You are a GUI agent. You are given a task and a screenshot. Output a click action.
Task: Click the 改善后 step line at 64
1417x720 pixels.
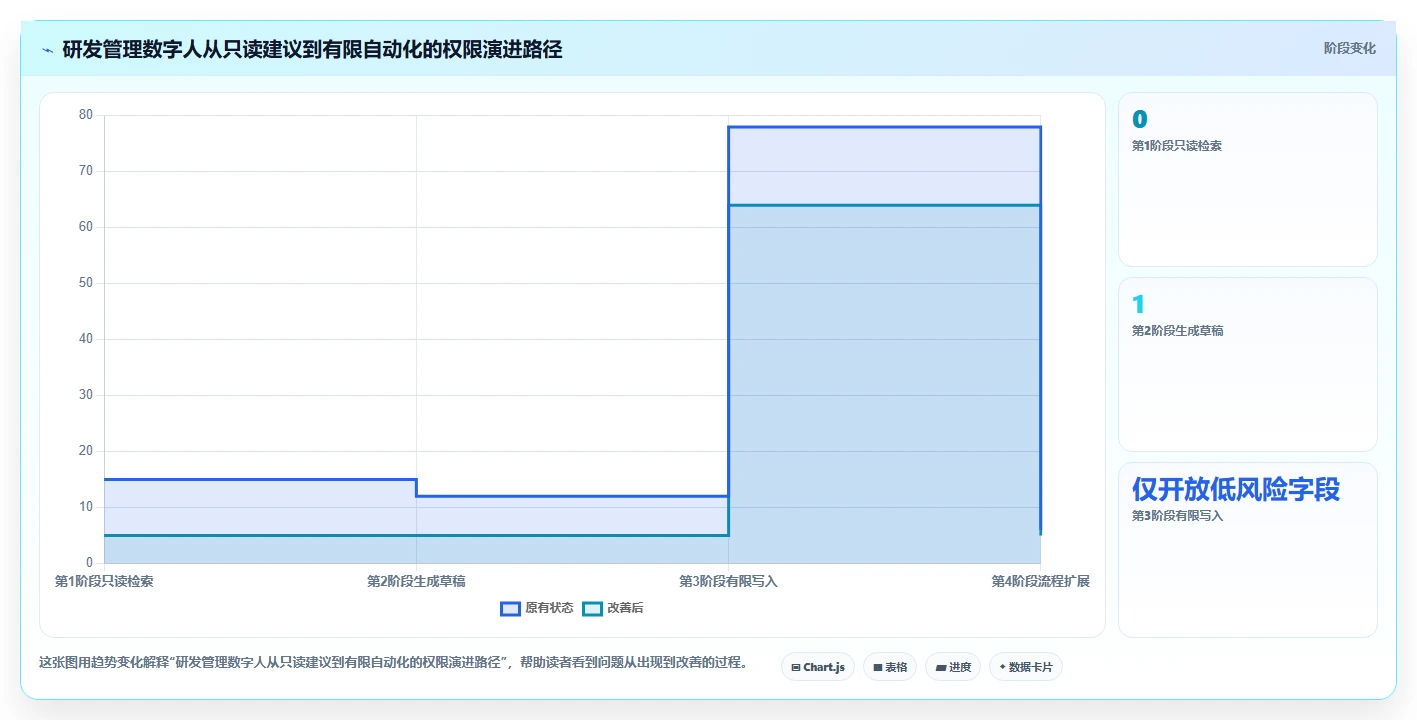(x=884, y=205)
